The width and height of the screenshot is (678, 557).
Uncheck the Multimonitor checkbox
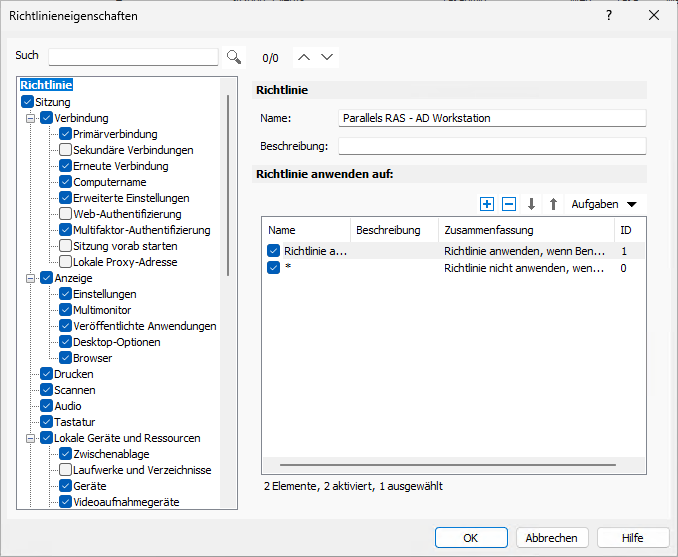(66, 310)
